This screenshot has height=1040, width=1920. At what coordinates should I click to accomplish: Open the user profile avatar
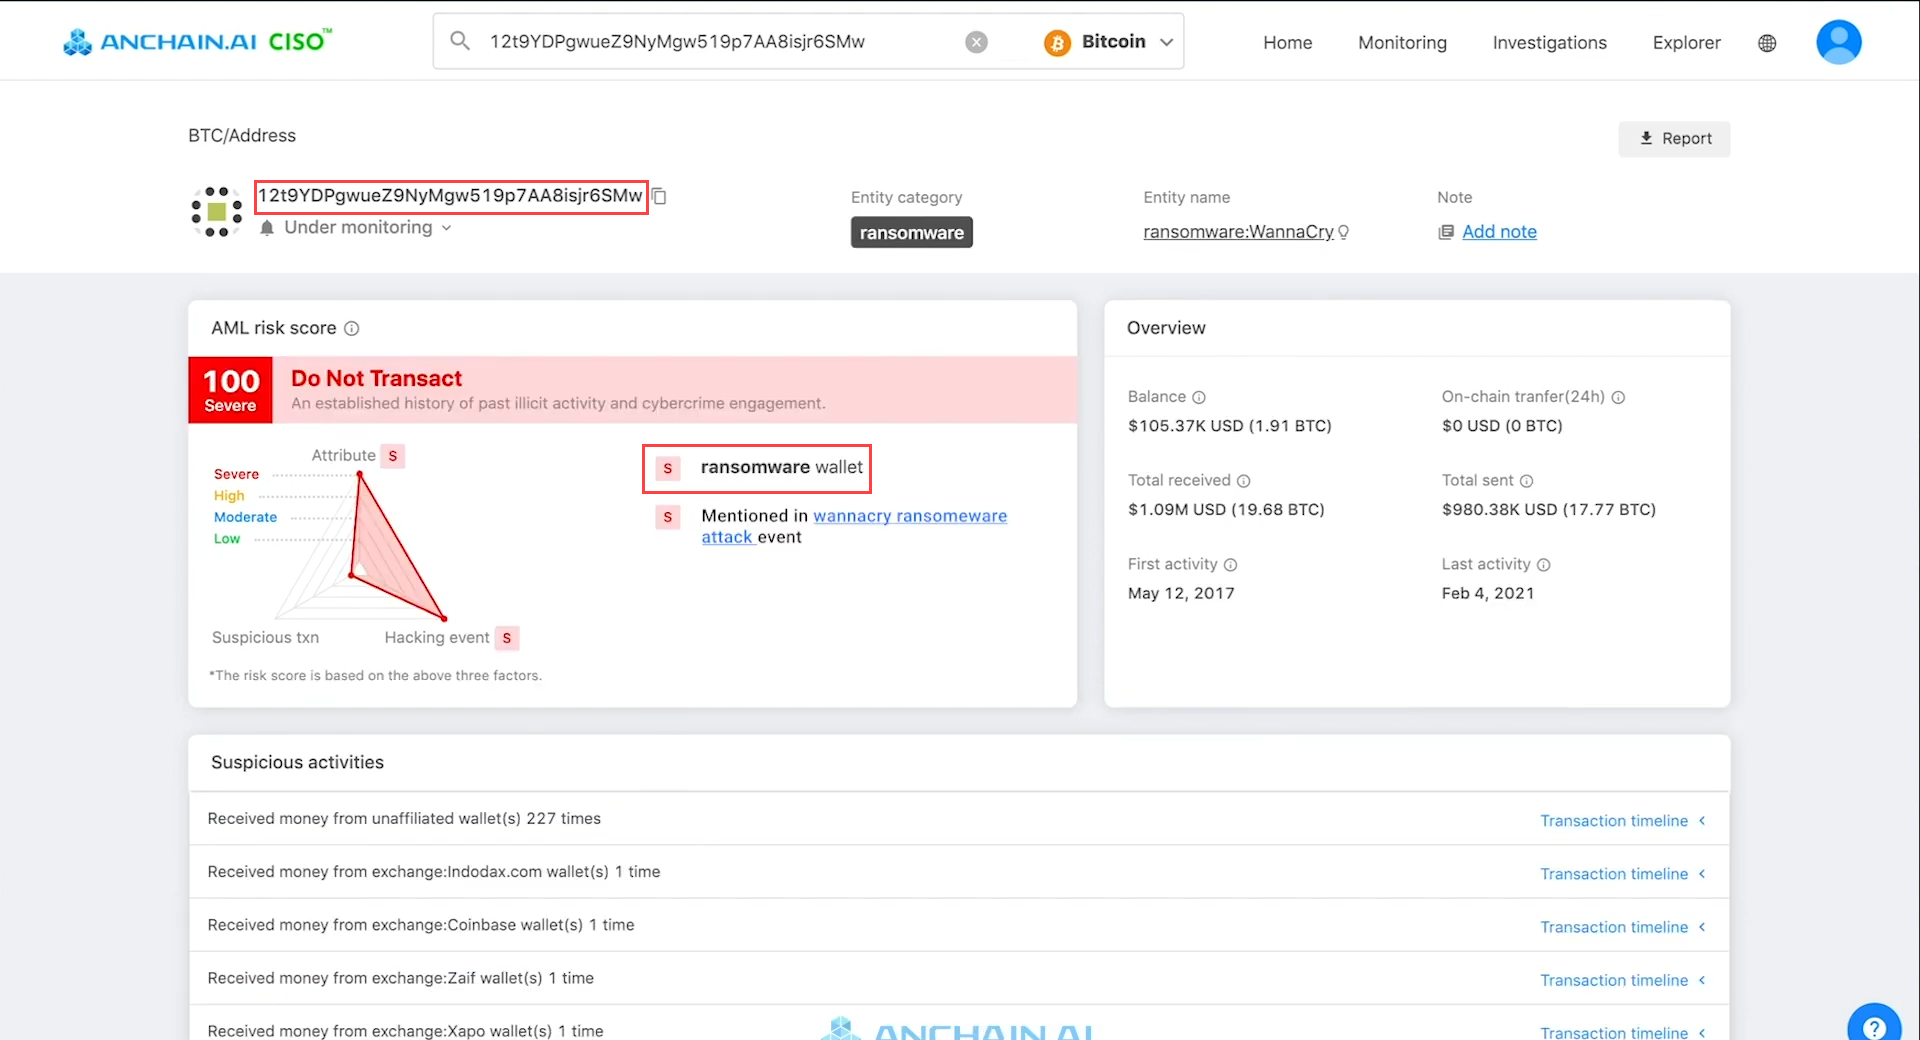[x=1838, y=42]
